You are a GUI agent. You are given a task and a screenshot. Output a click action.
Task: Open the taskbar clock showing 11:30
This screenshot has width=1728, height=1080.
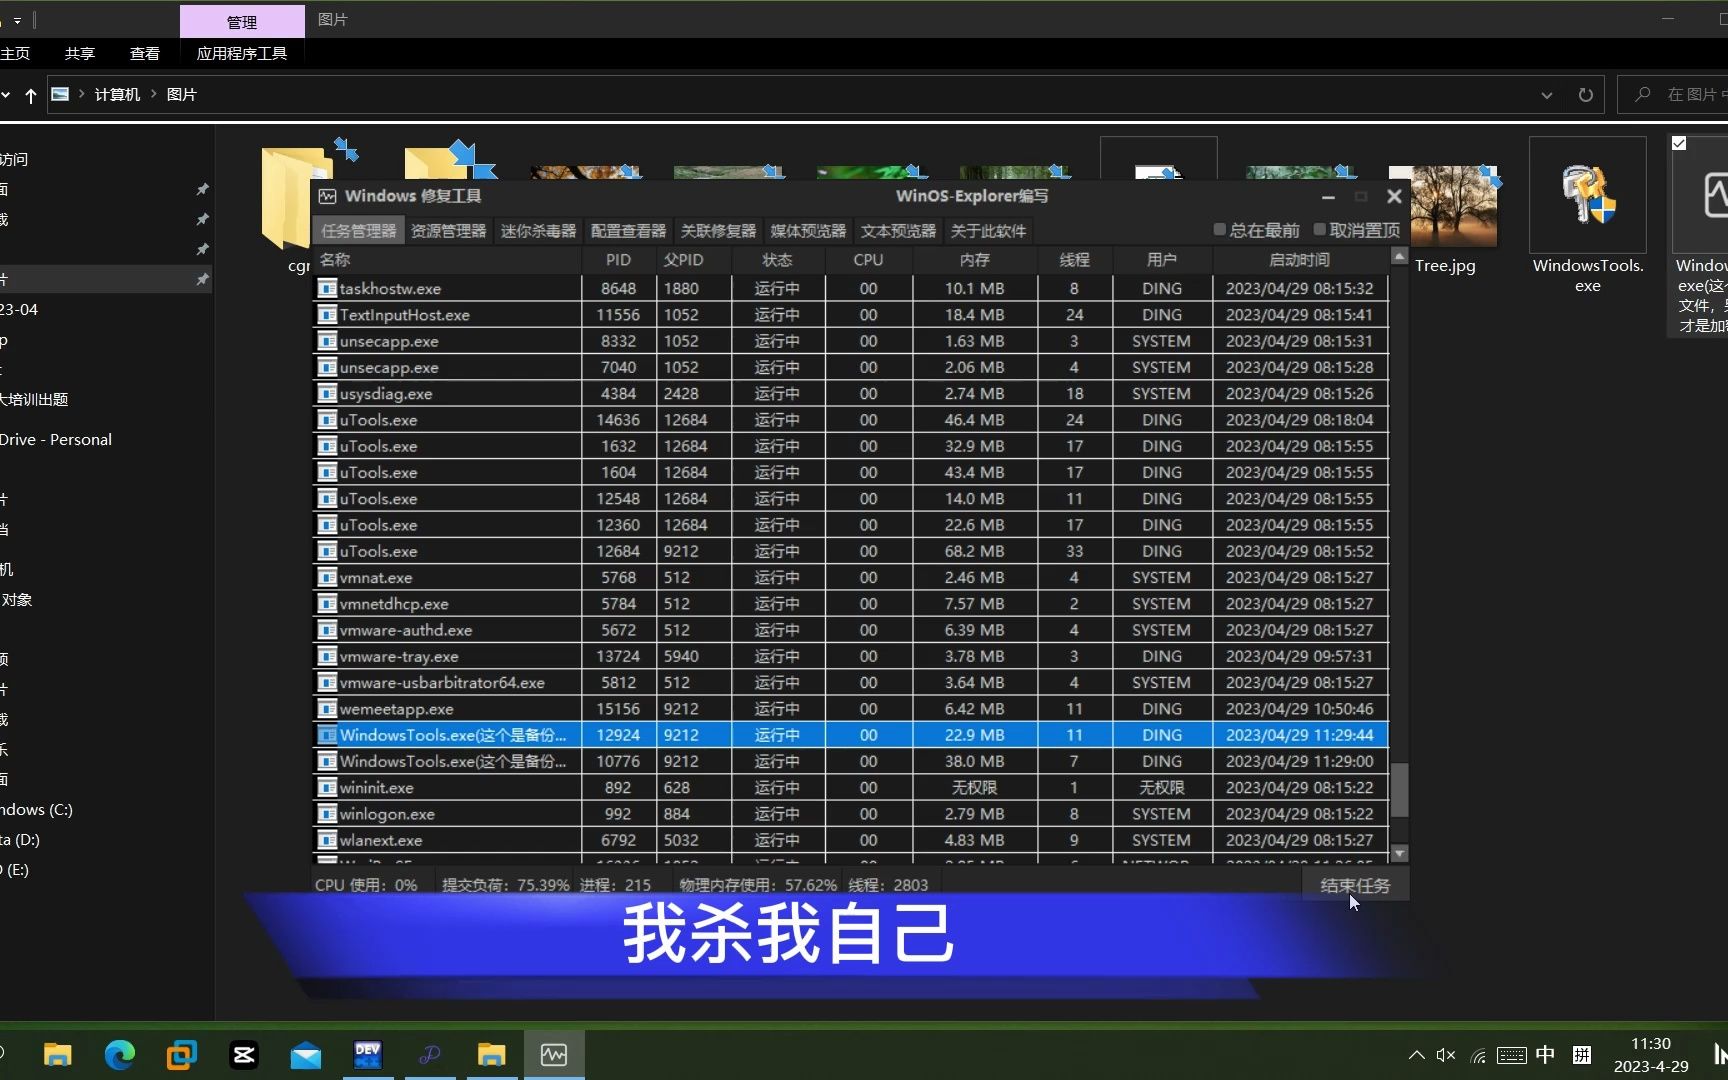click(1651, 1055)
